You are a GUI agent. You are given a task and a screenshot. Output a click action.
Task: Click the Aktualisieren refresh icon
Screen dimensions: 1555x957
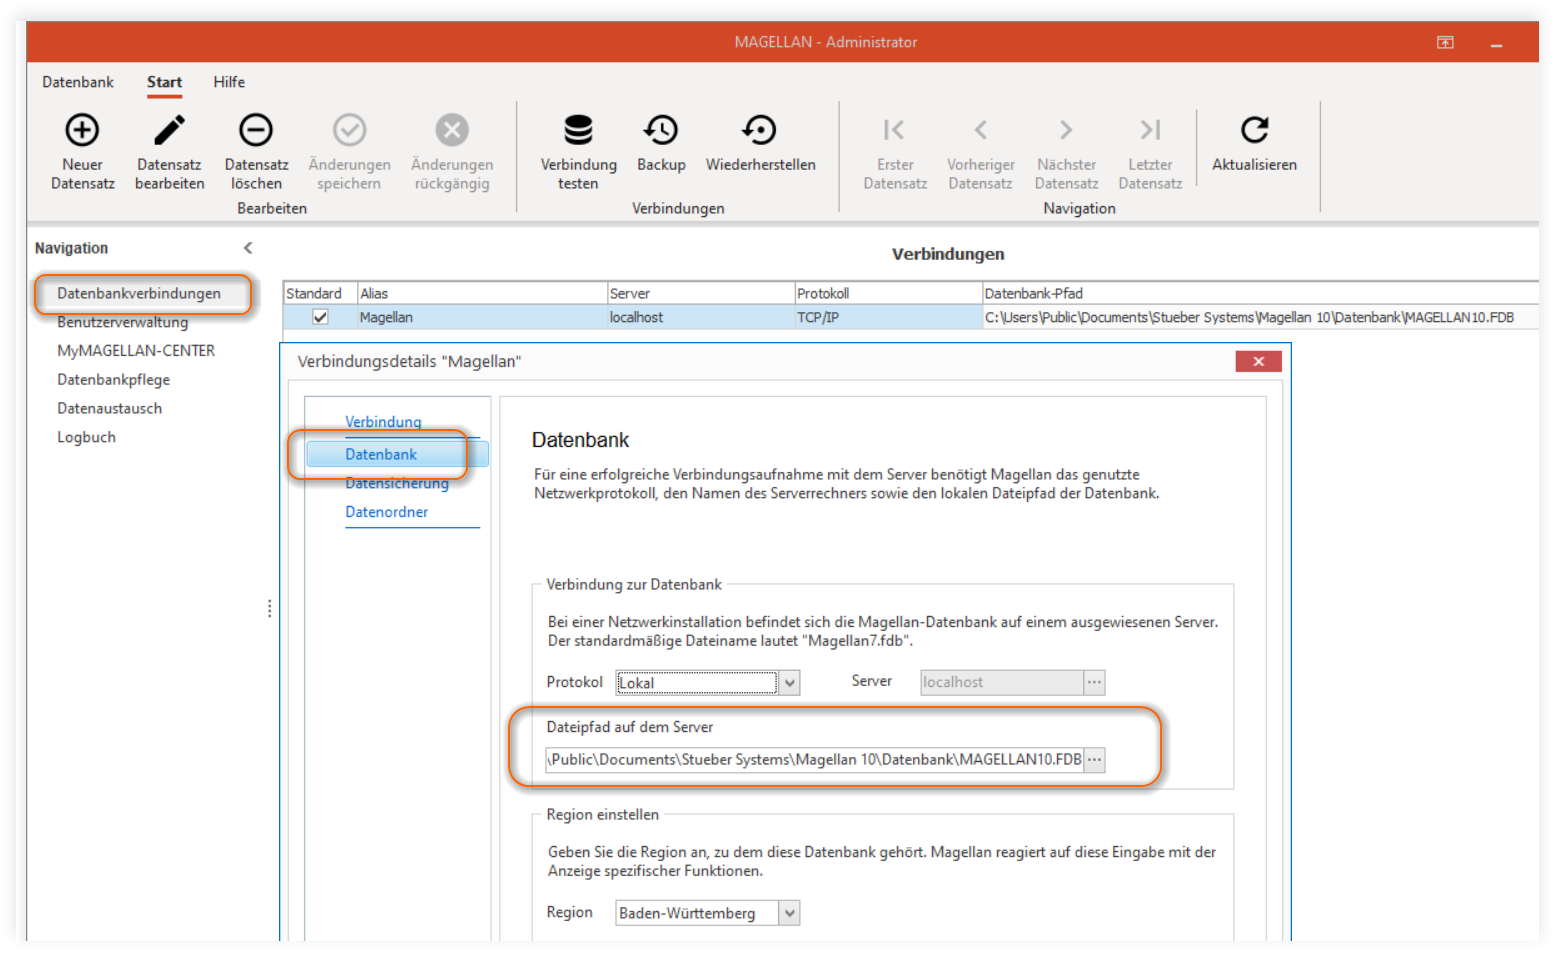1254,130
